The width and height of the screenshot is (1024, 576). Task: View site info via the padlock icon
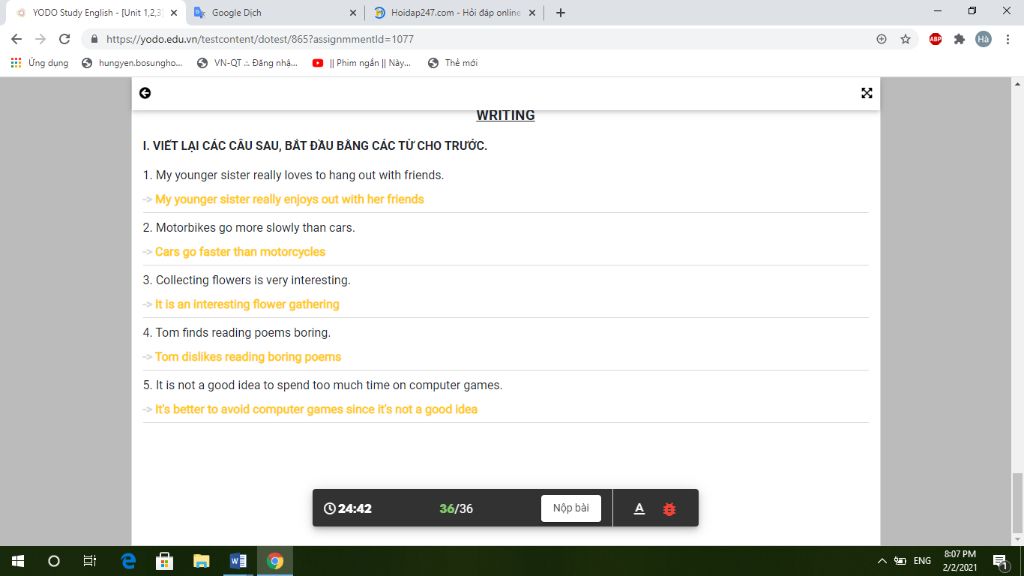94,39
